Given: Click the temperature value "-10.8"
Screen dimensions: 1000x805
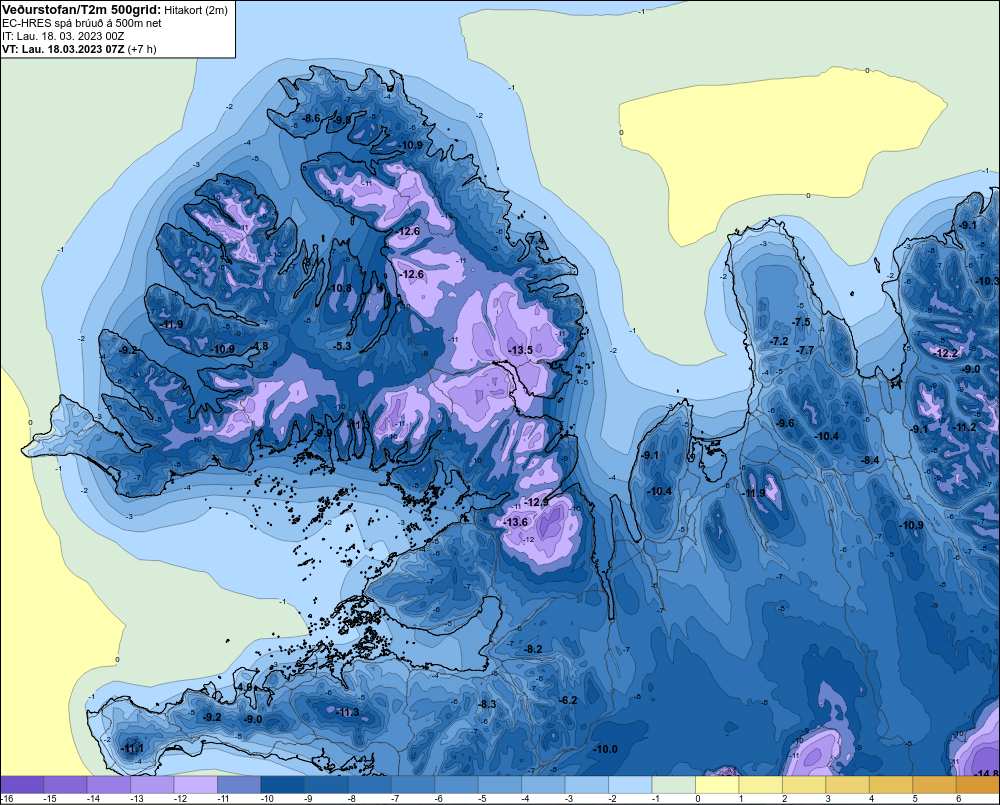Looking at the screenshot, I should [x=340, y=288].
